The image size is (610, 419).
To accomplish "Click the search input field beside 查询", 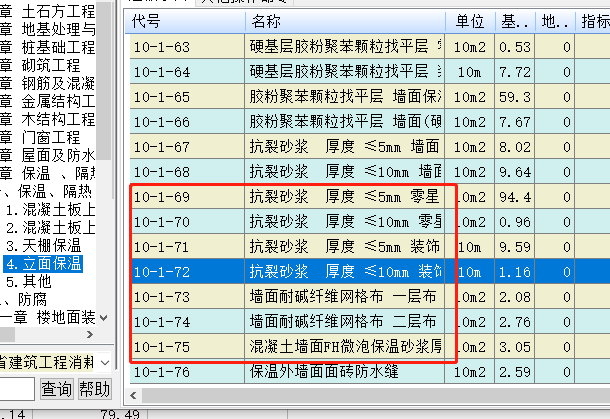I will pos(17,389).
